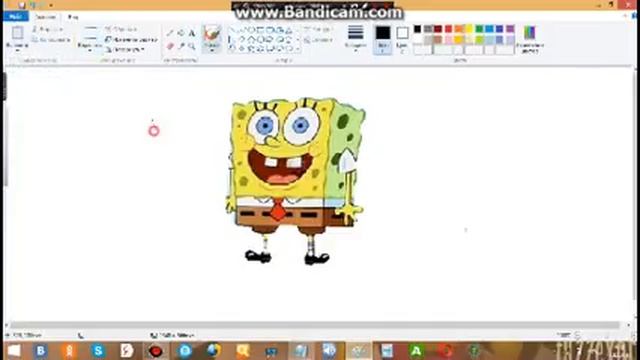Pick the pink palette swatch in second row
The image size is (640, 360).
tap(448, 40)
